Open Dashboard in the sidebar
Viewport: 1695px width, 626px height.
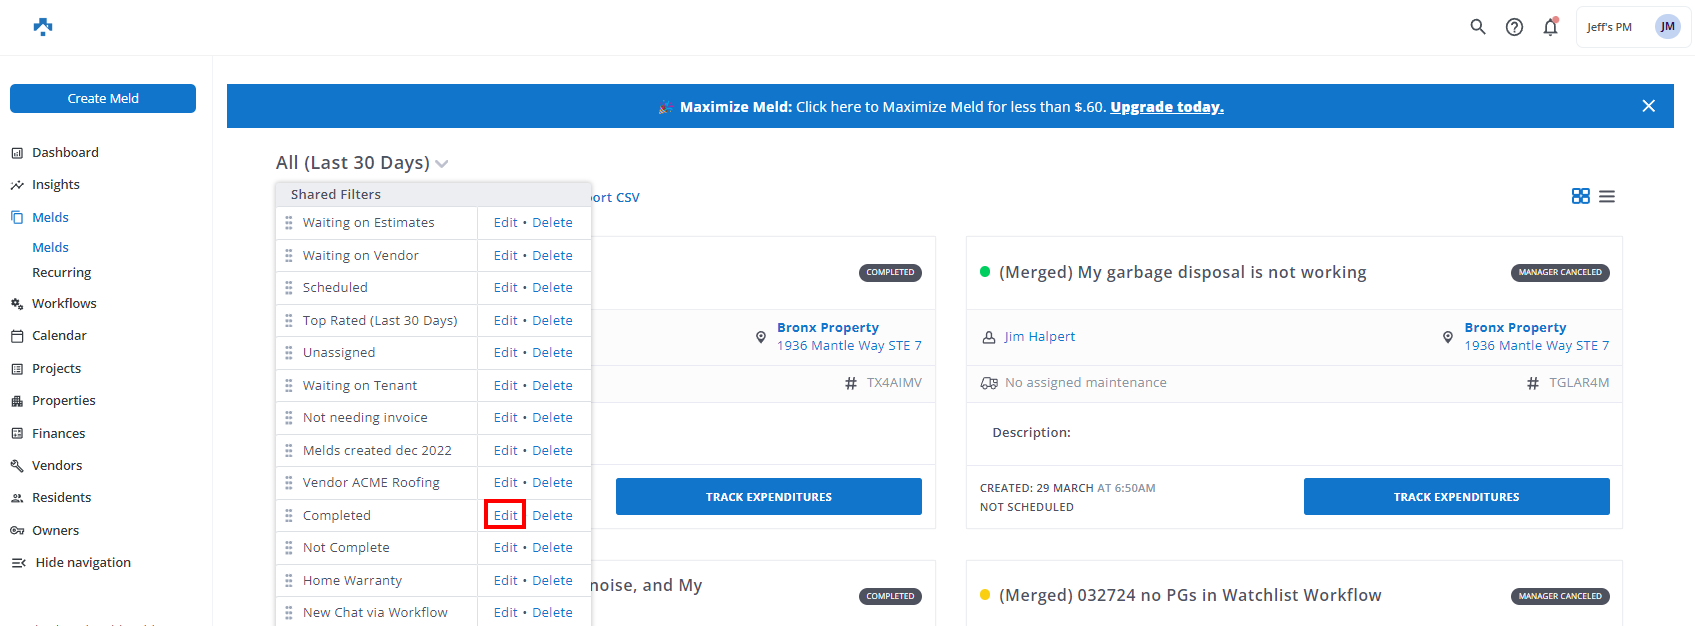pyautogui.click(x=65, y=153)
